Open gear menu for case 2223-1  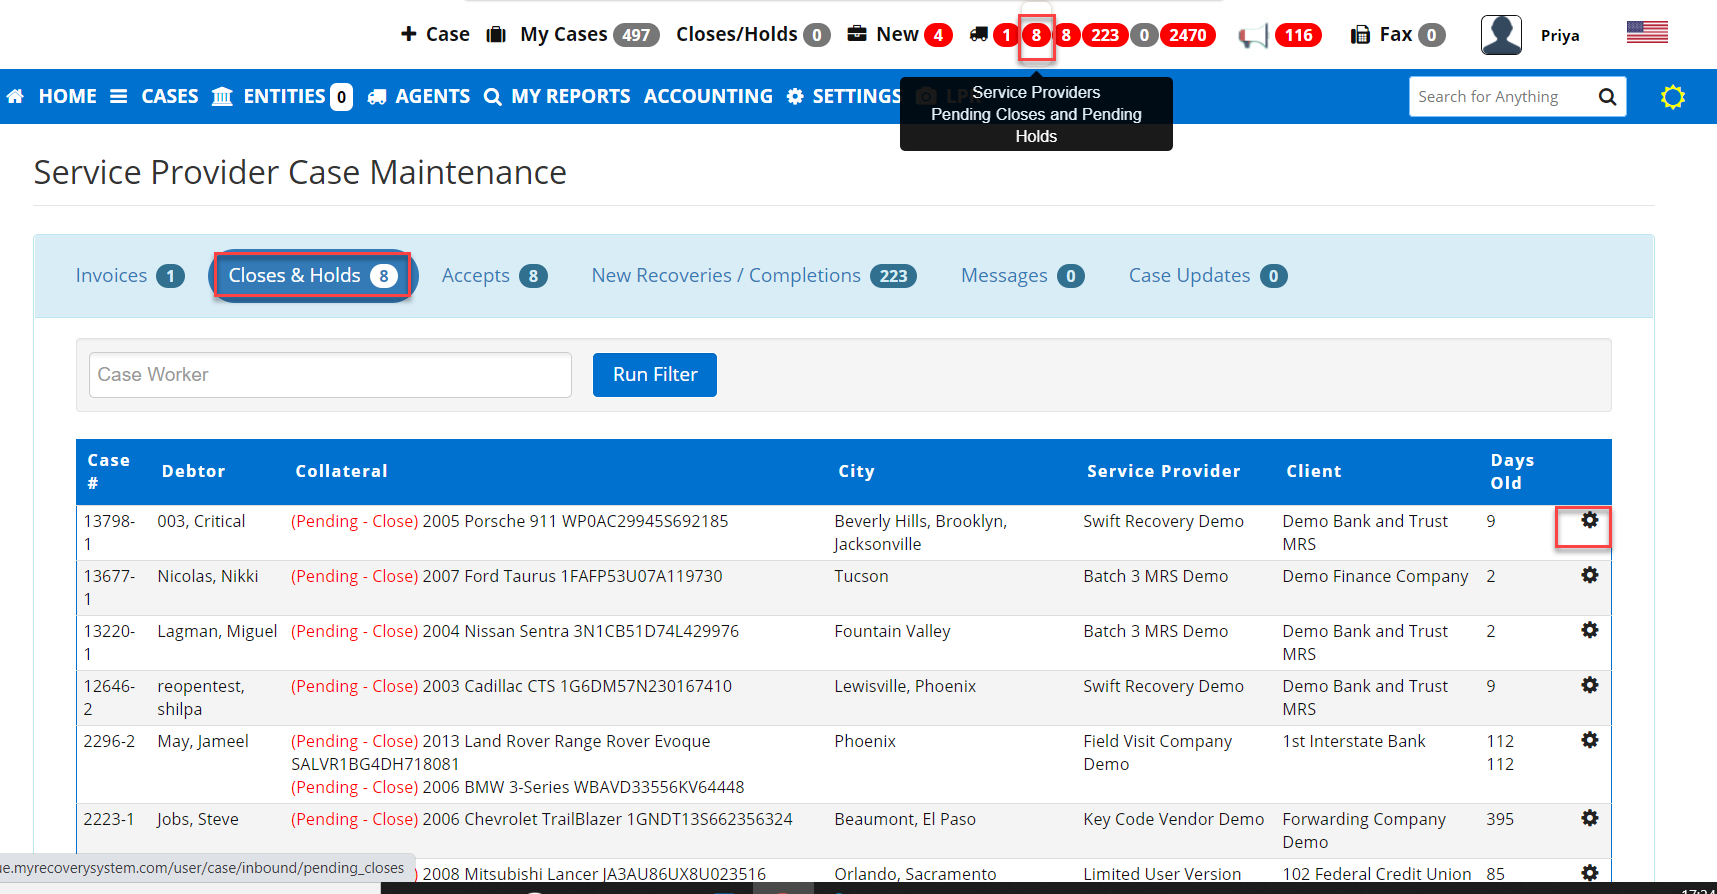click(x=1589, y=818)
